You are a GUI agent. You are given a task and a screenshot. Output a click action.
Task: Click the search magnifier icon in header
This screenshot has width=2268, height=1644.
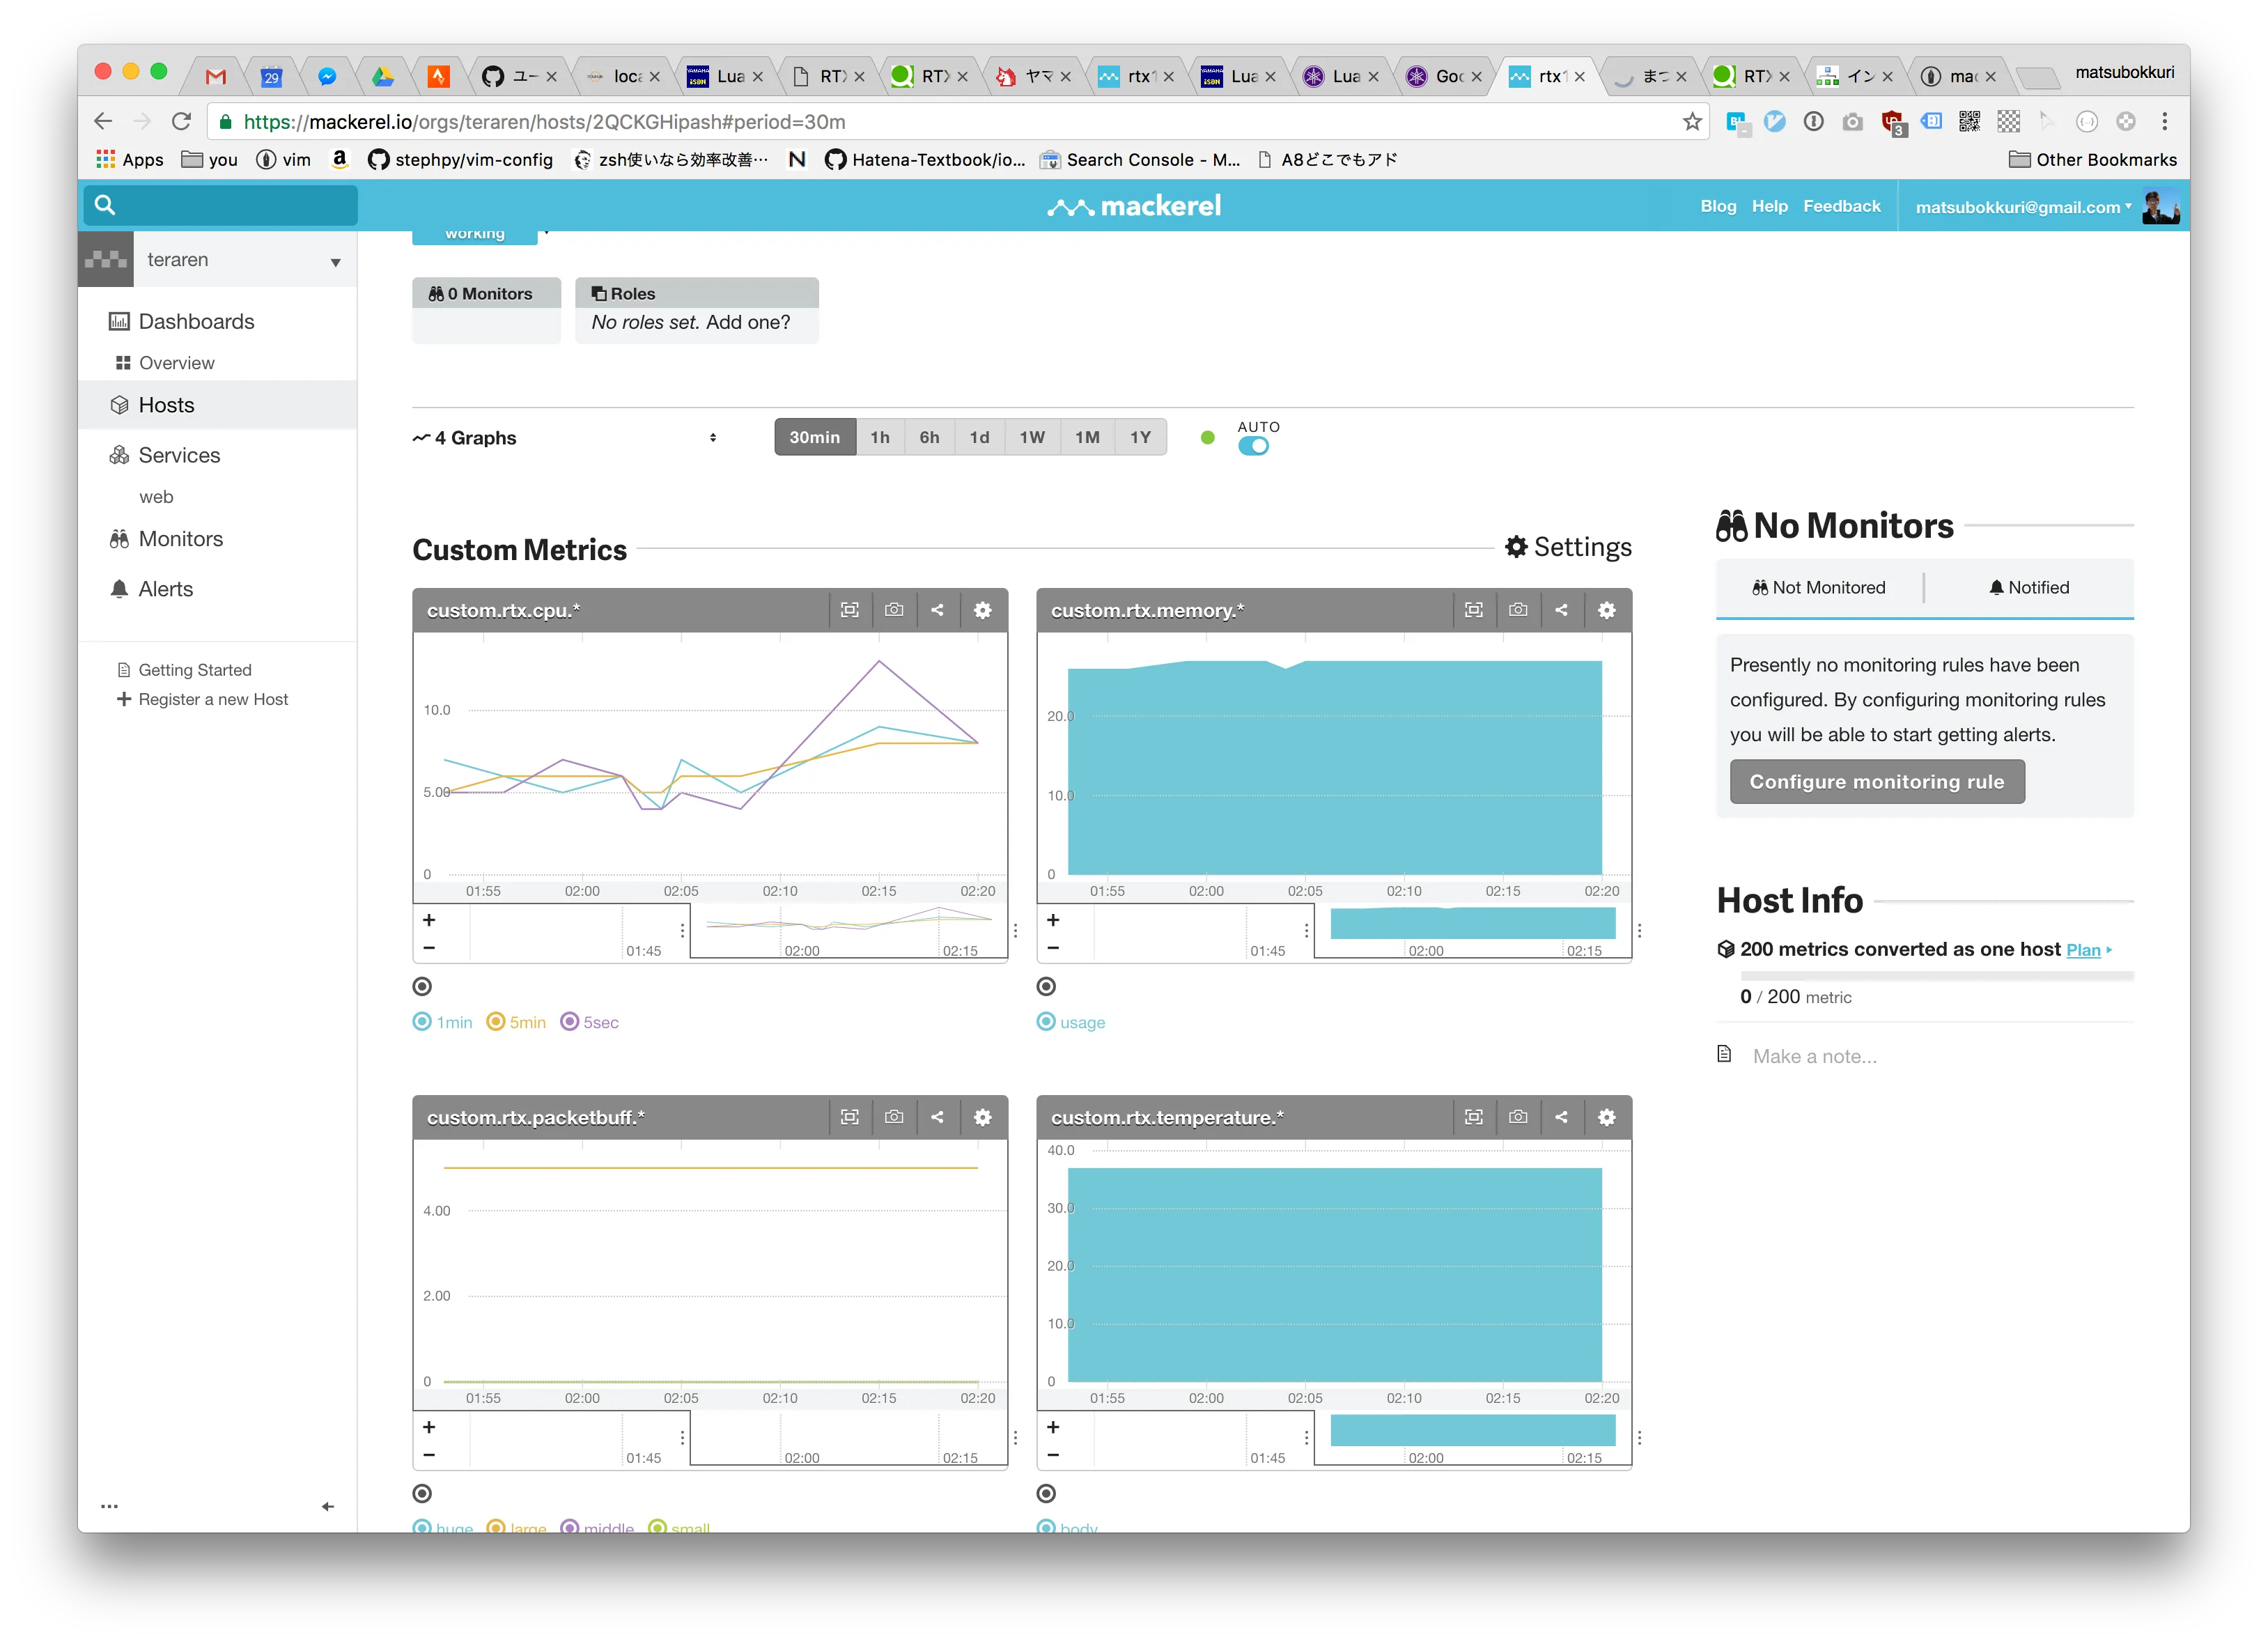[105, 205]
